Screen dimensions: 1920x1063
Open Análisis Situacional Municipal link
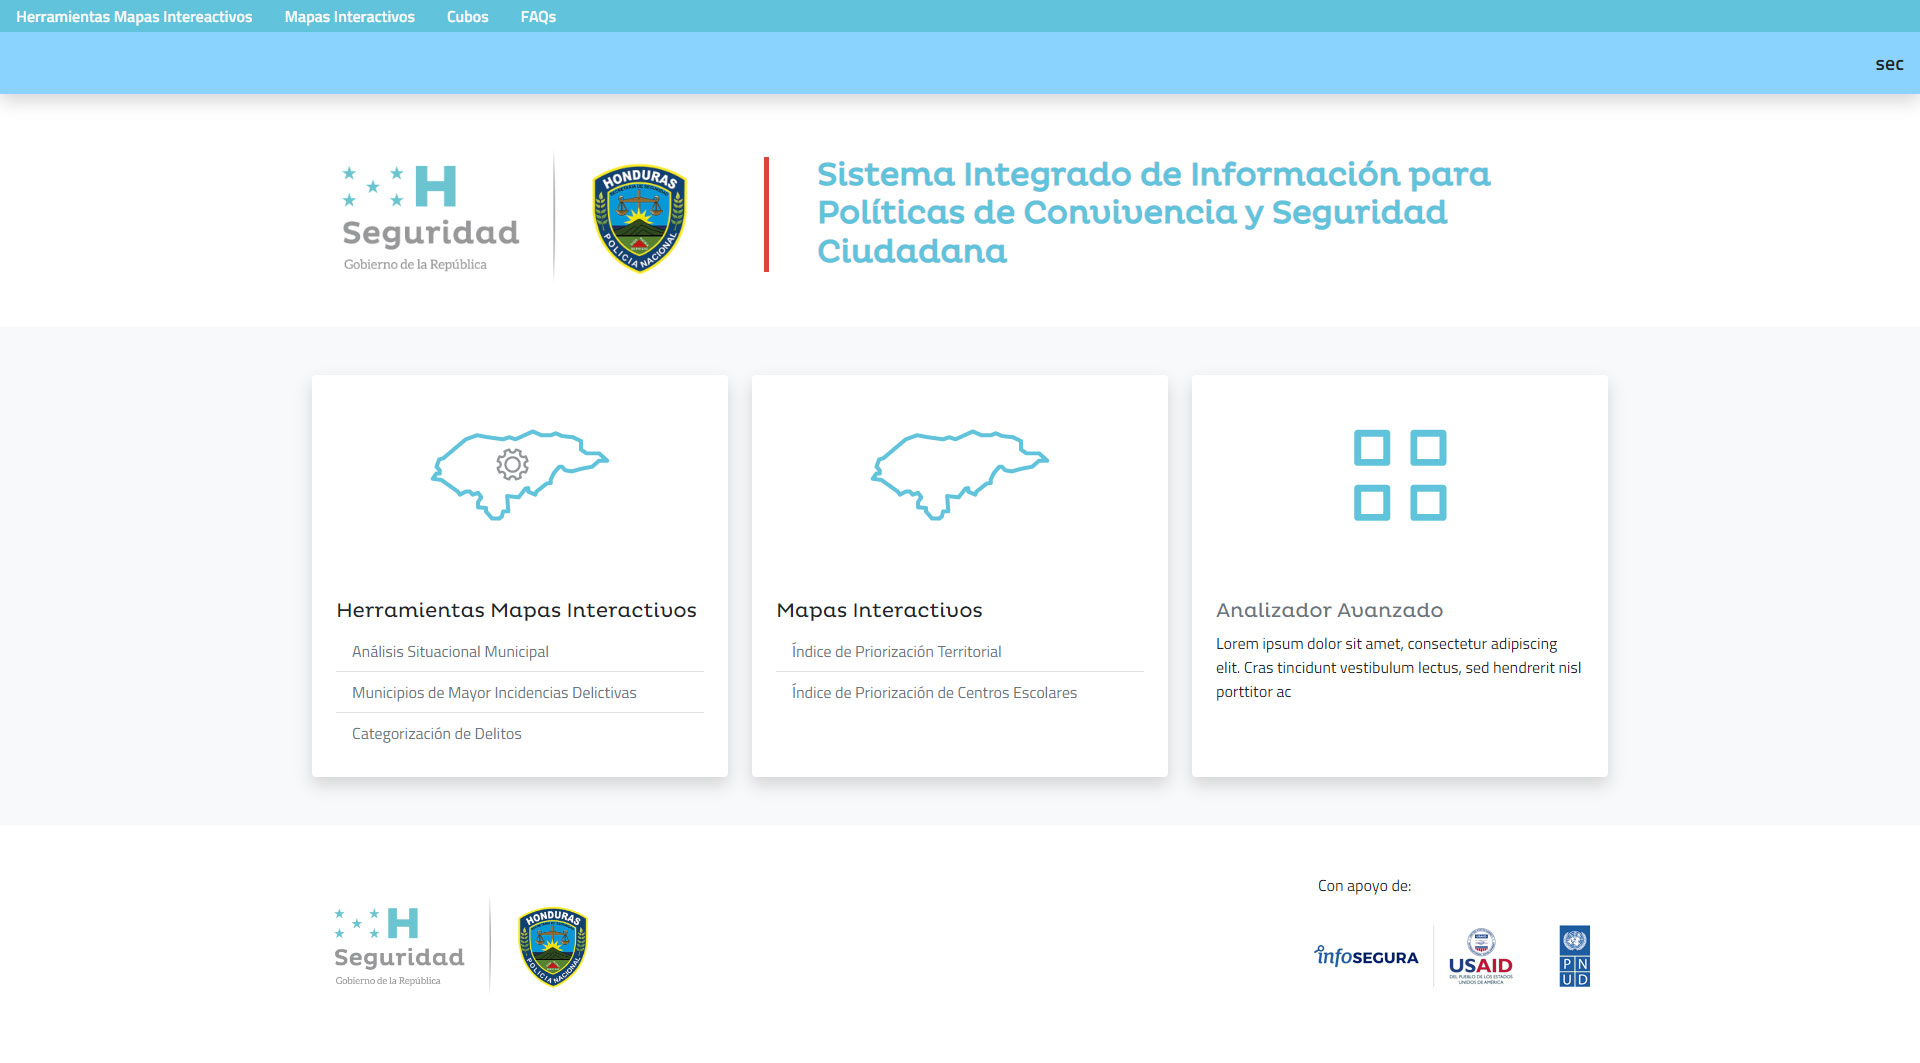pyautogui.click(x=450, y=652)
